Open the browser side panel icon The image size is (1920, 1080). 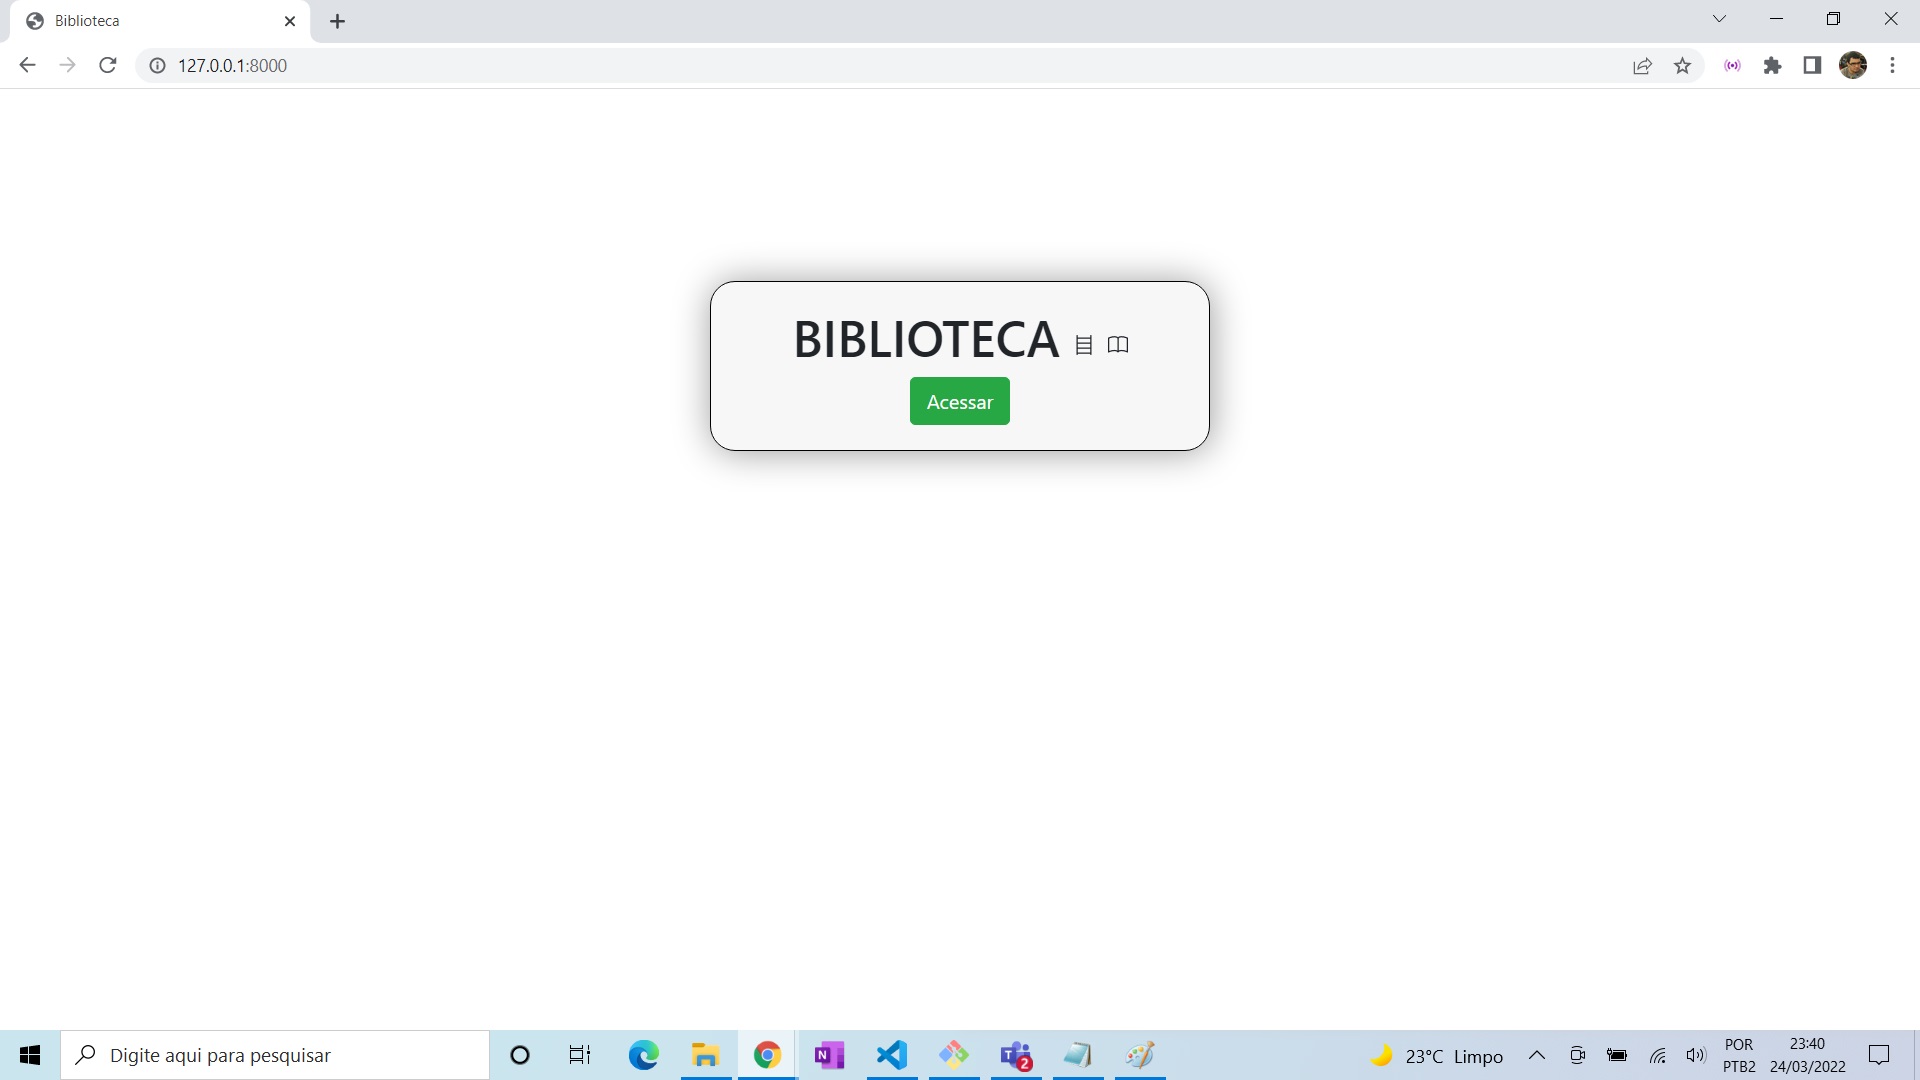pos(1812,65)
